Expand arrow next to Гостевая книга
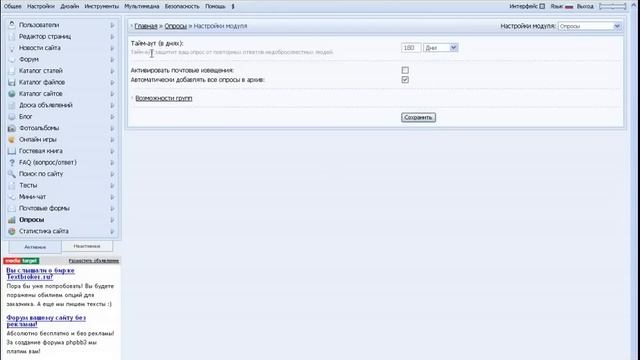The width and height of the screenshot is (640, 360). (112, 151)
